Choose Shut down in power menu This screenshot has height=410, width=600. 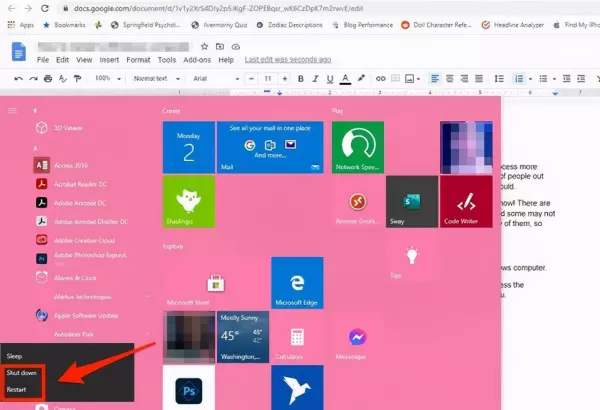pyautogui.click(x=21, y=372)
